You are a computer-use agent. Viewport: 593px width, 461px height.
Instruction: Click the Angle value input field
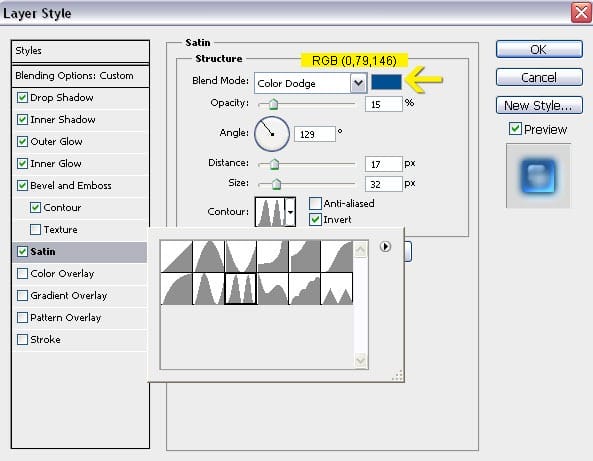(x=314, y=134)
